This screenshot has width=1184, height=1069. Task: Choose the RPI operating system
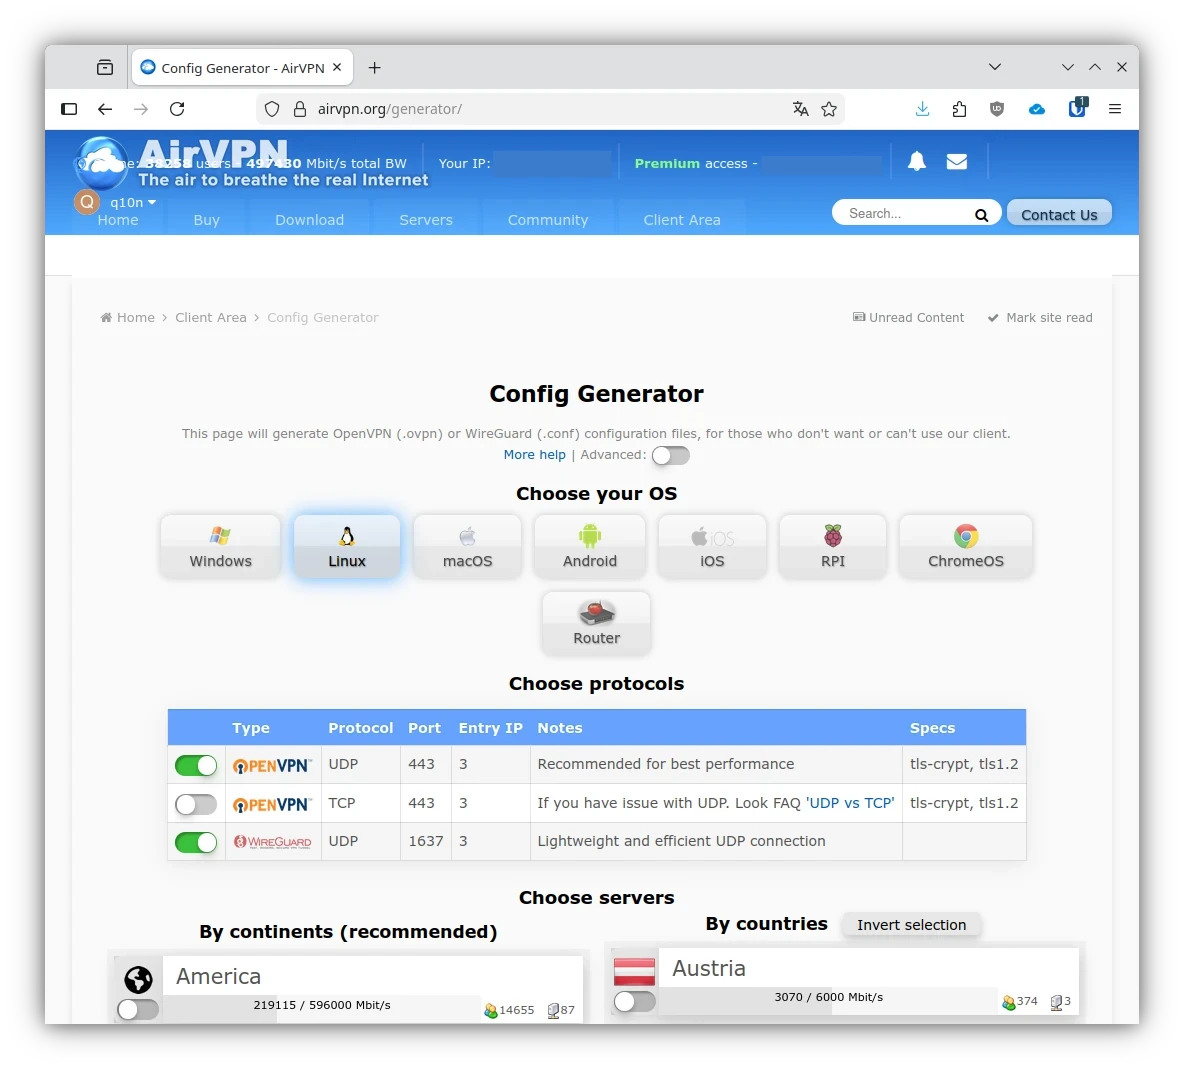[832, 546]
